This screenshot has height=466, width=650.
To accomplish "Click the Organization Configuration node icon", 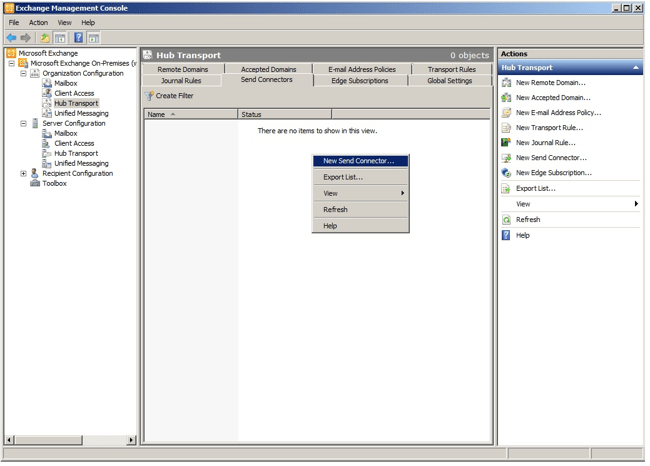I will point(35,73).
